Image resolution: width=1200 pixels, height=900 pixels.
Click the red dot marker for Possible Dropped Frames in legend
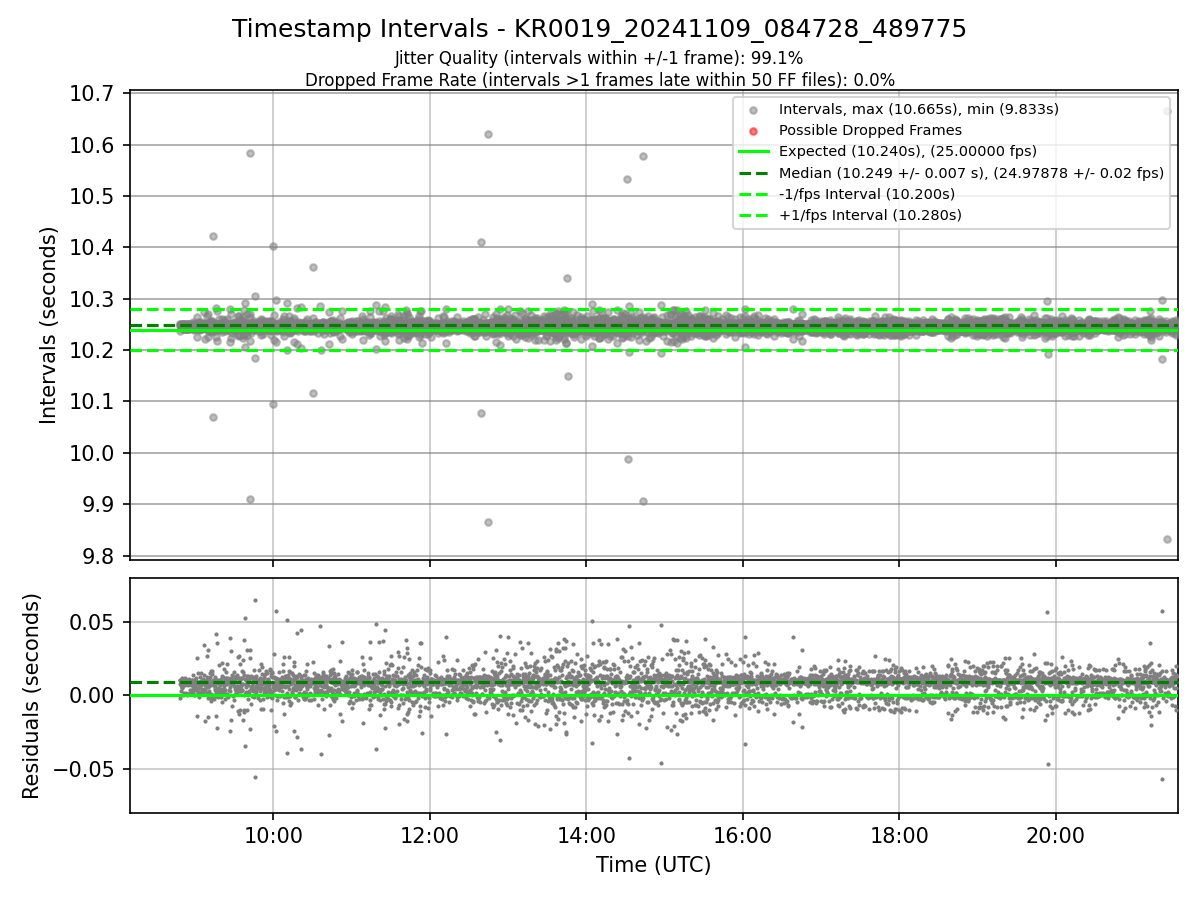754,131
